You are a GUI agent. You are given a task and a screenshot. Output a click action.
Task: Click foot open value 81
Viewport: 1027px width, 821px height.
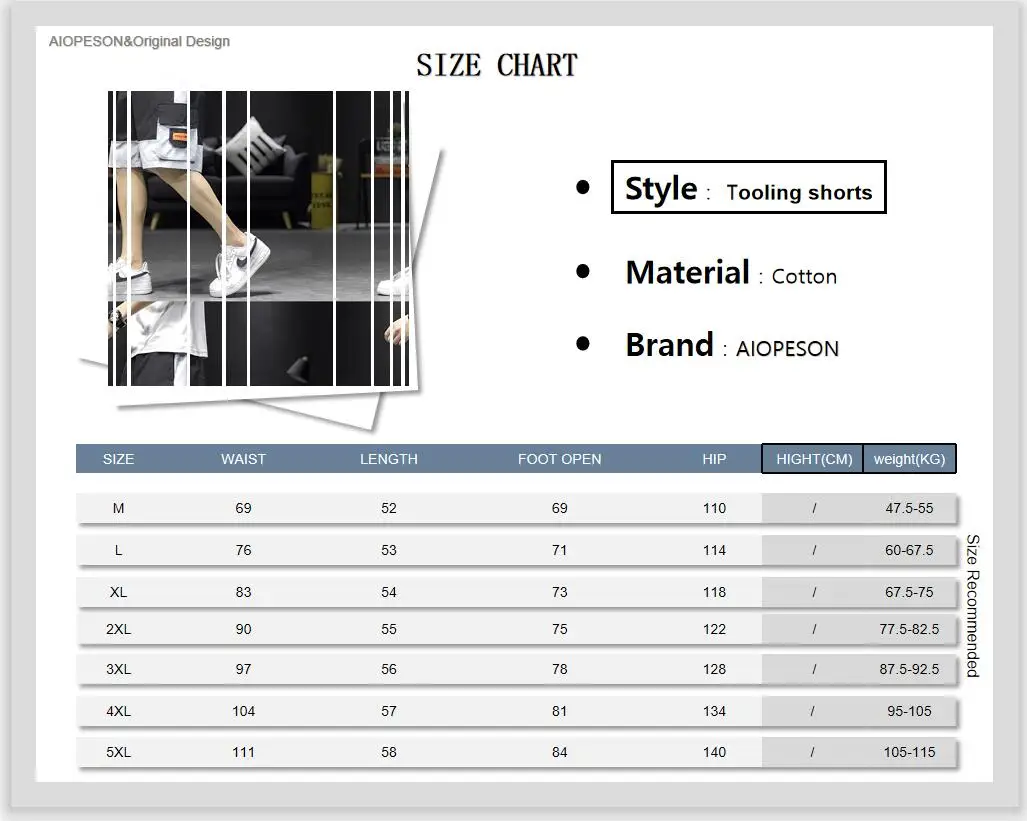point(559,711)
